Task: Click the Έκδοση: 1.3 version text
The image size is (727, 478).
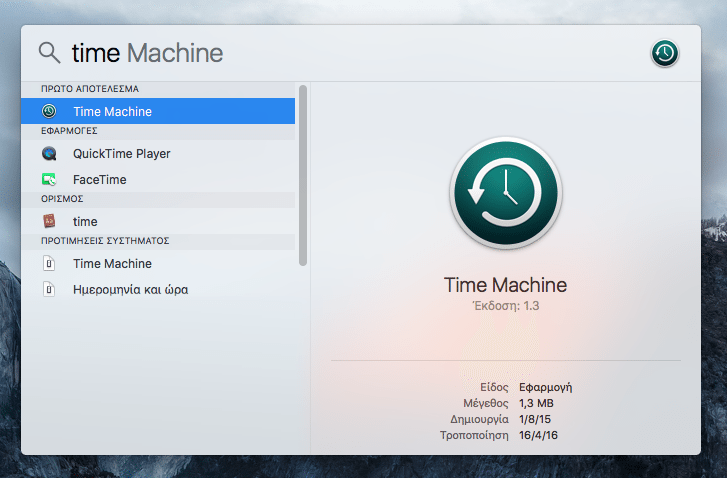Action: point(506,306)
